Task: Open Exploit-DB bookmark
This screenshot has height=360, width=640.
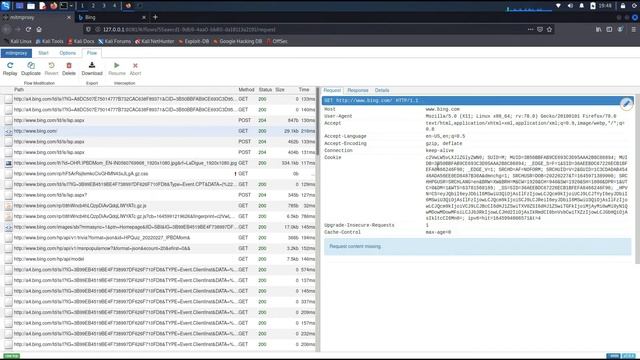Action: point(193,41)
